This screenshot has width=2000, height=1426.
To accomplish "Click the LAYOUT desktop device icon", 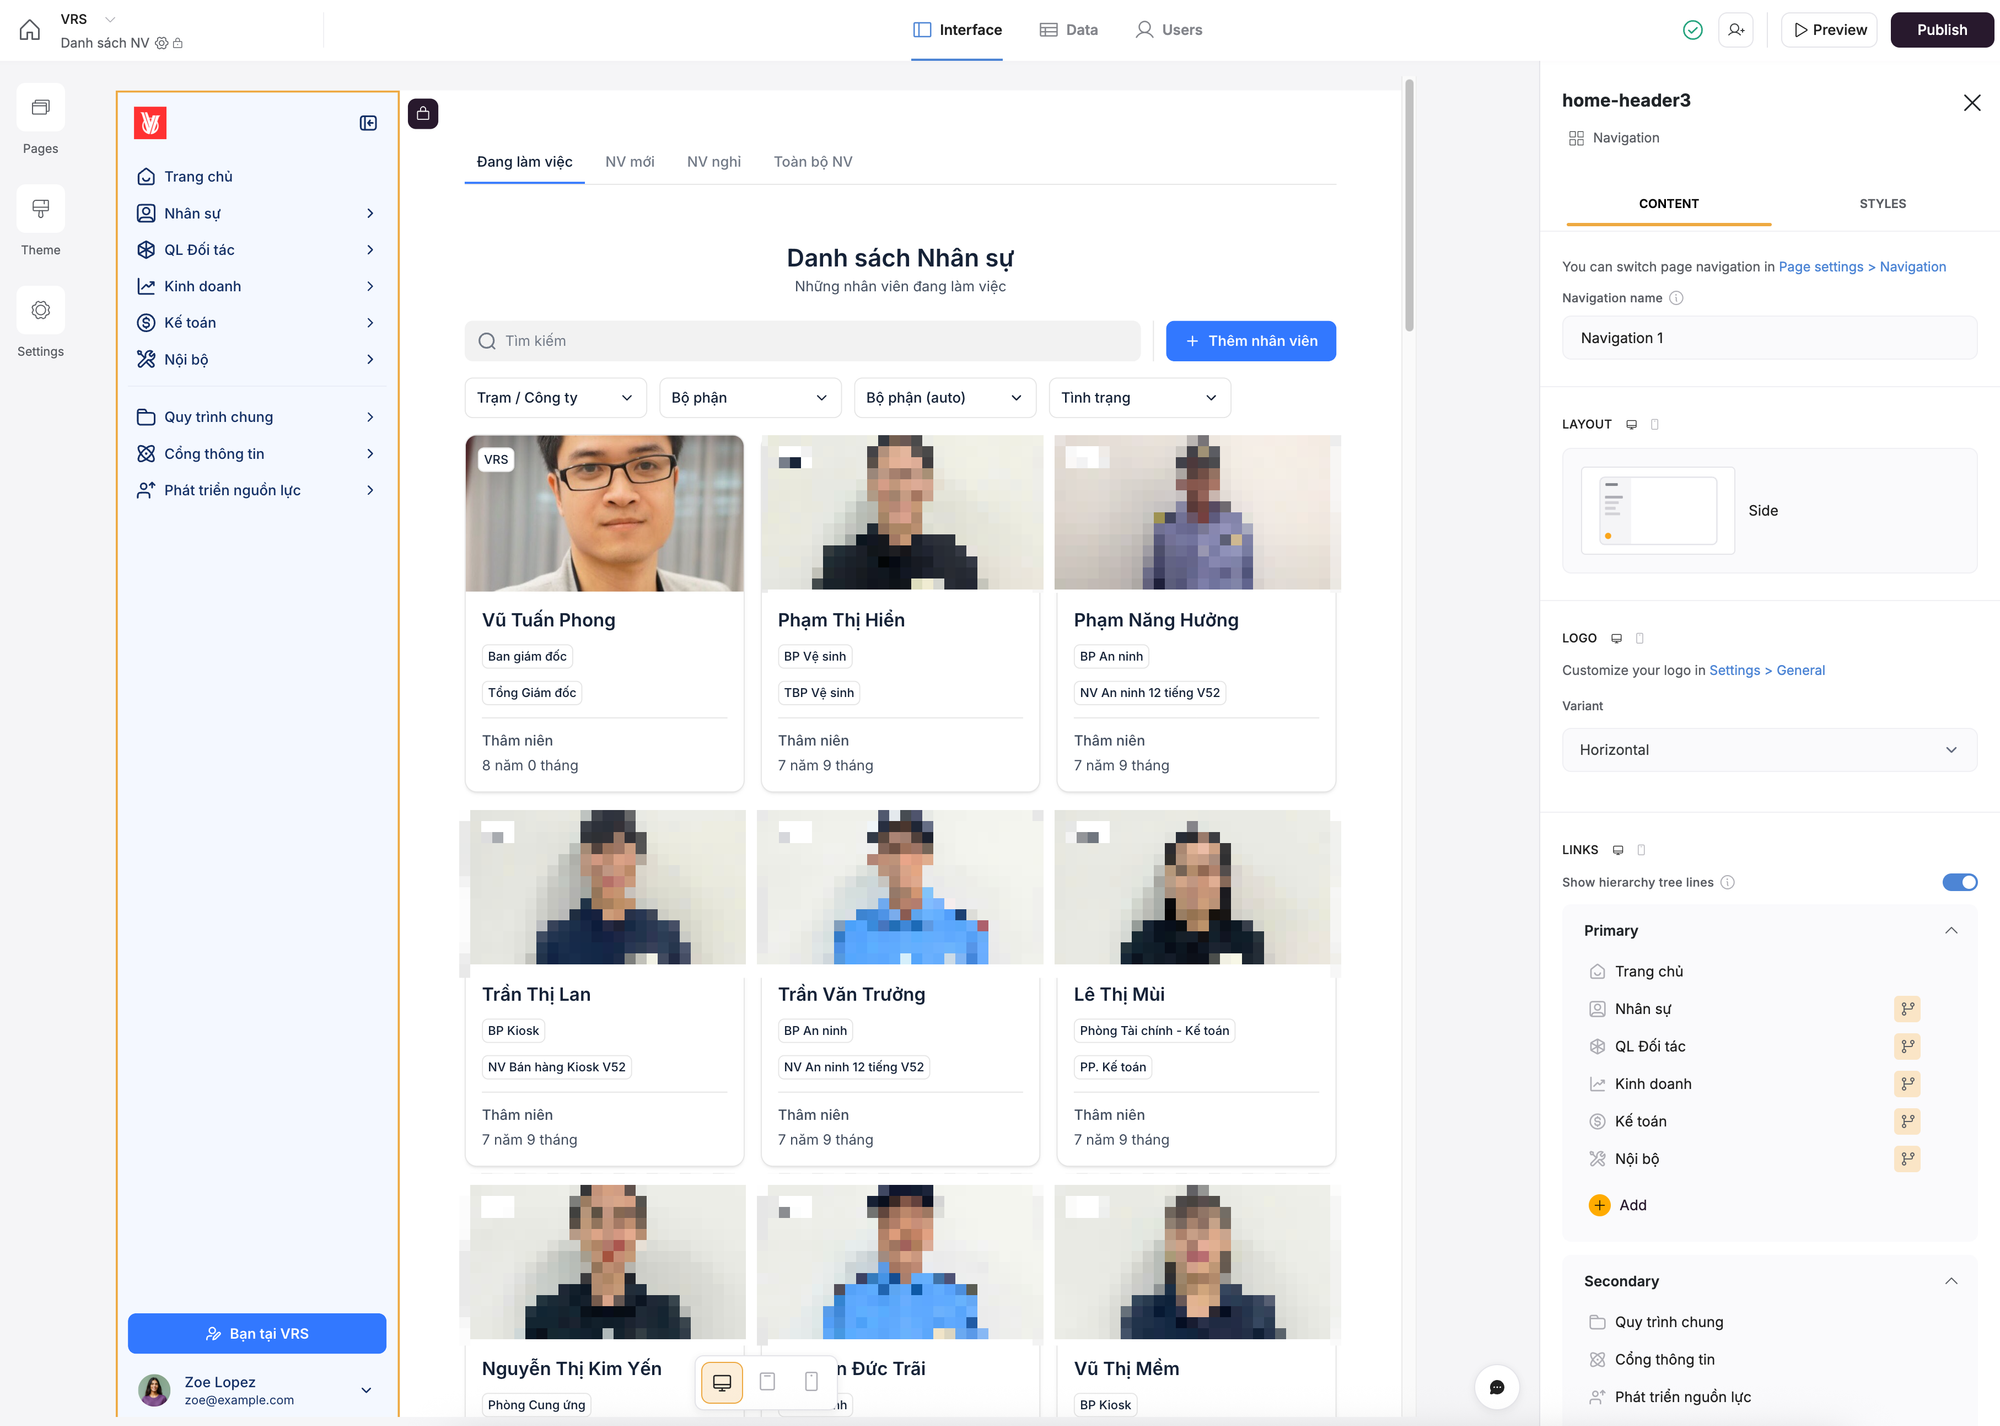I will 1631,425.
